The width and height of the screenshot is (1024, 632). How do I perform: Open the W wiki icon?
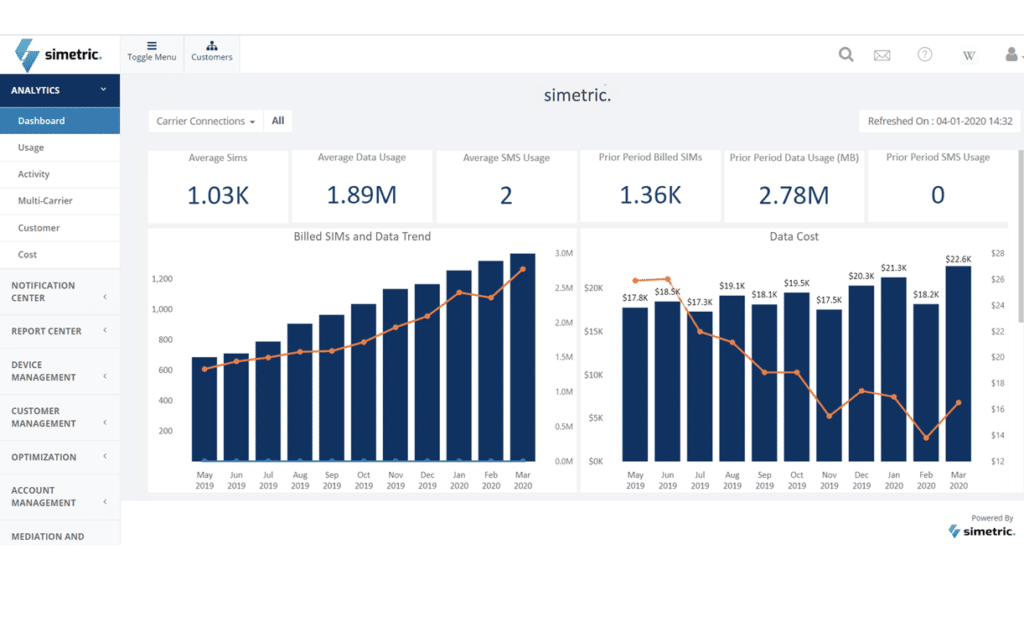tap(969, 55)
